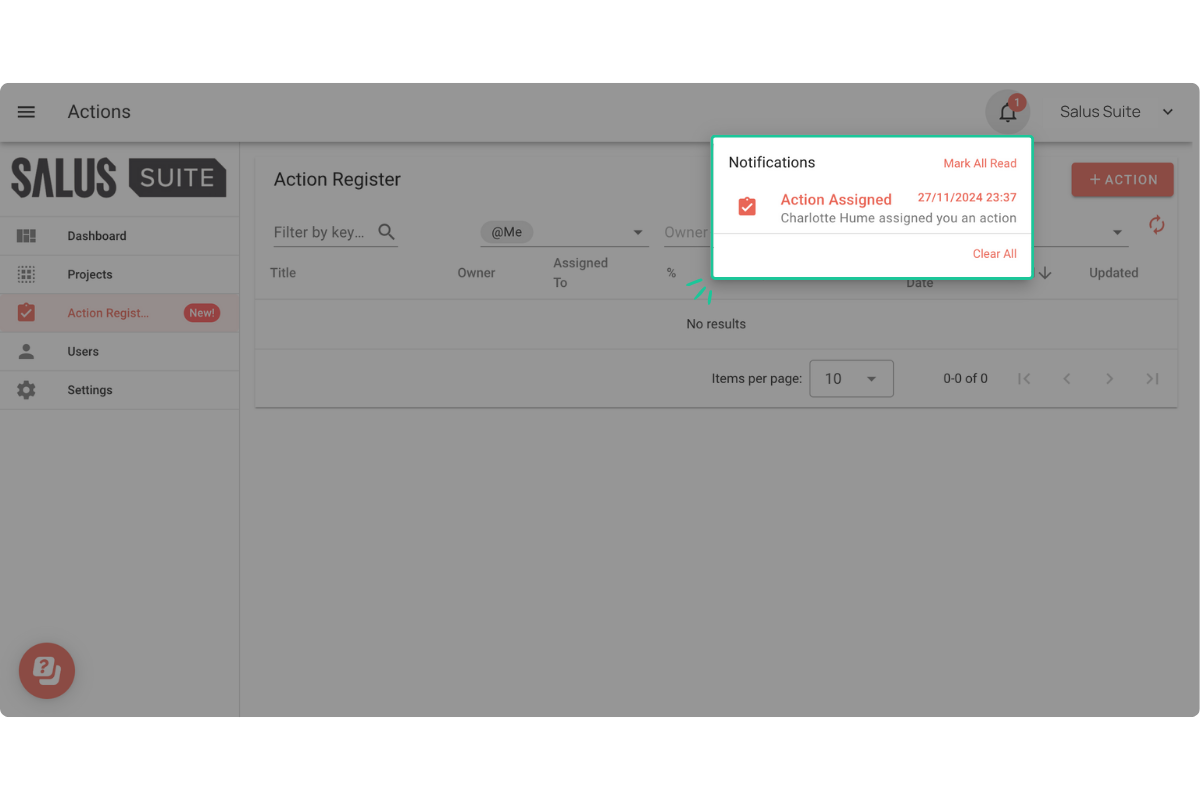Click the search magnifier icon

click(386, 232)
